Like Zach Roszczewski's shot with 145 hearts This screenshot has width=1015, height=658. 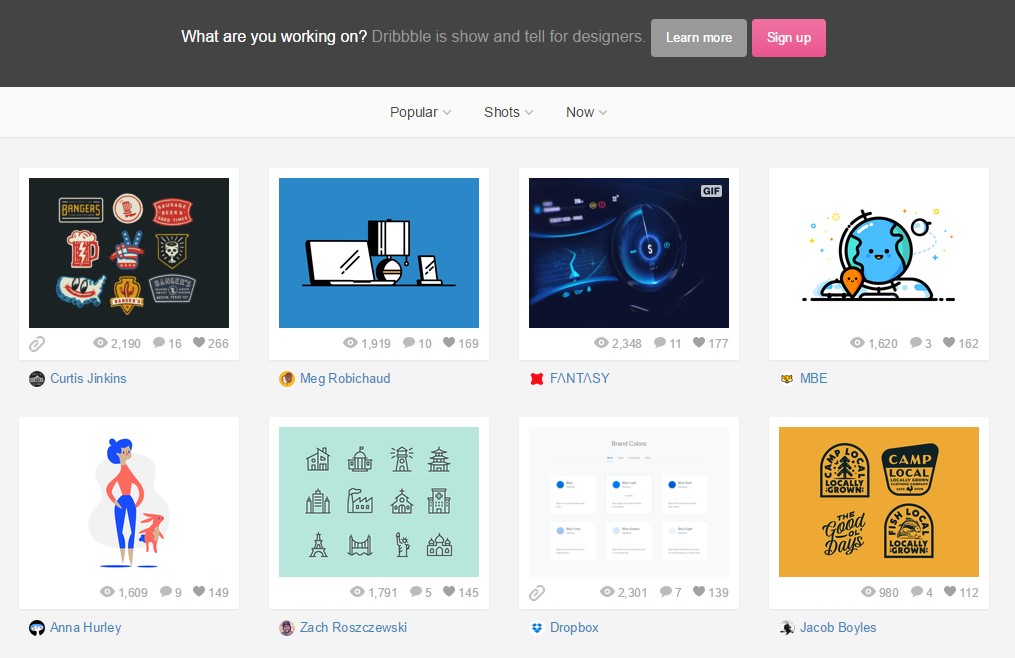tap(449, 591)
